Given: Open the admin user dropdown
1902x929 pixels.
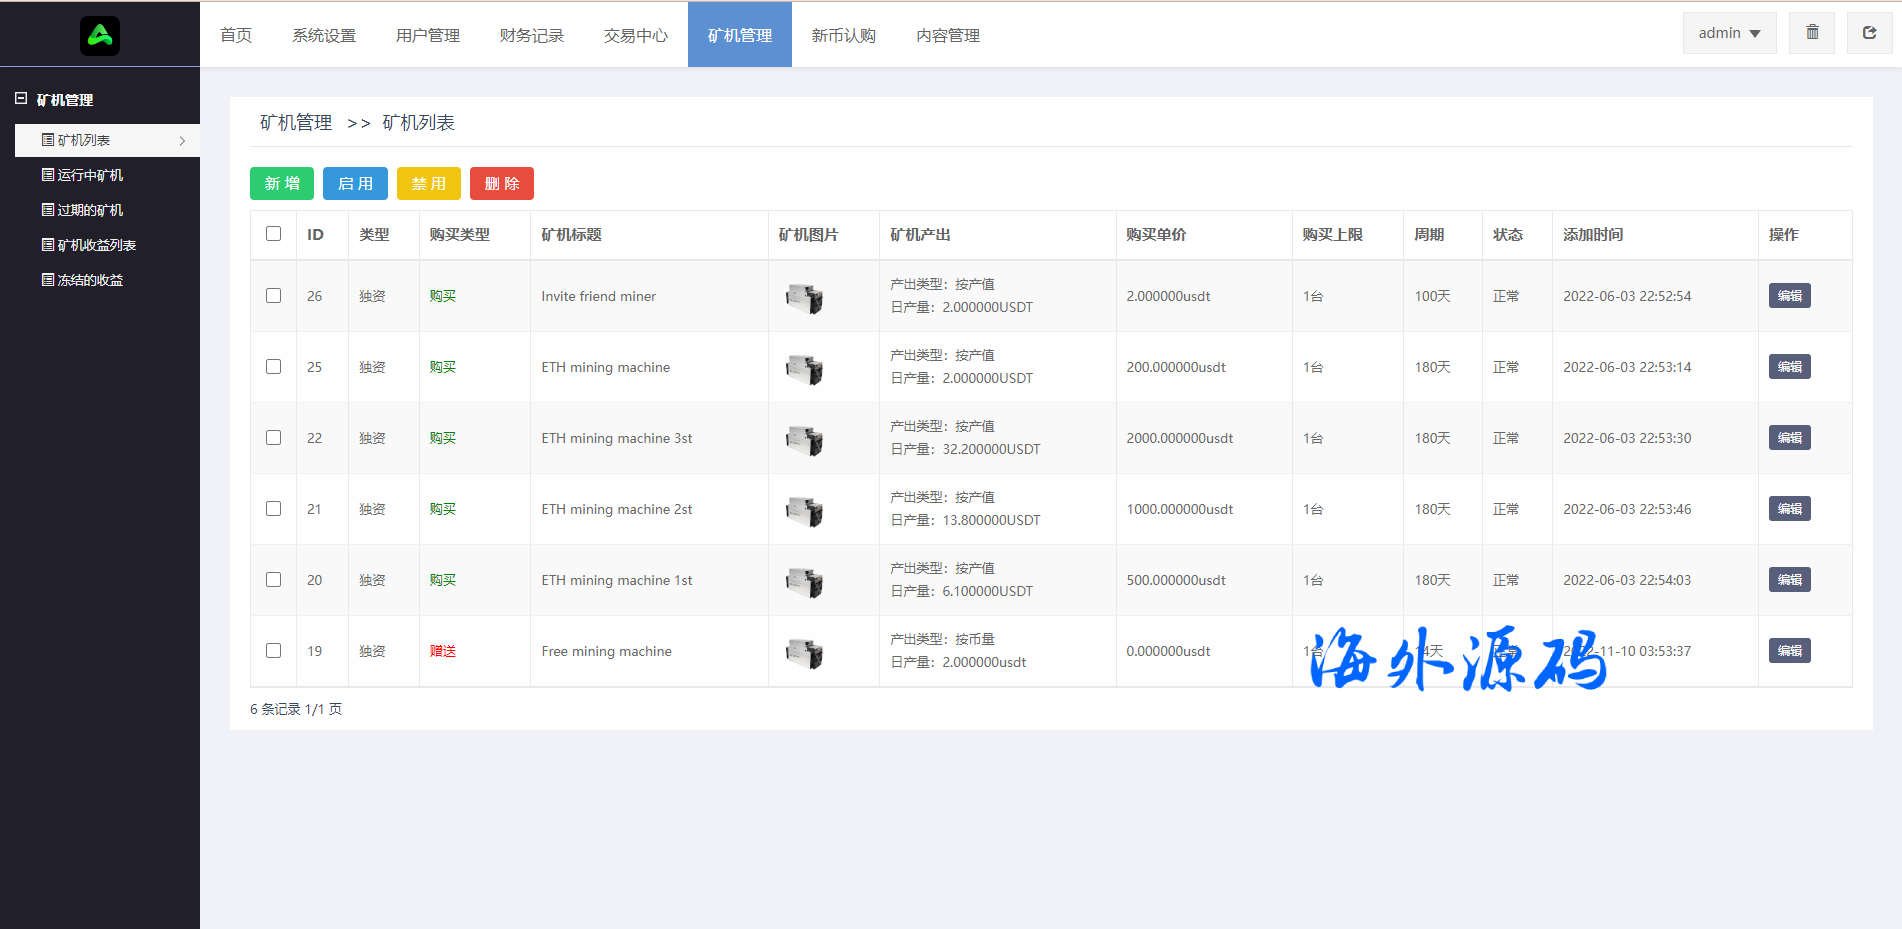Looking at the screenshot, I should coord(1729,33).
